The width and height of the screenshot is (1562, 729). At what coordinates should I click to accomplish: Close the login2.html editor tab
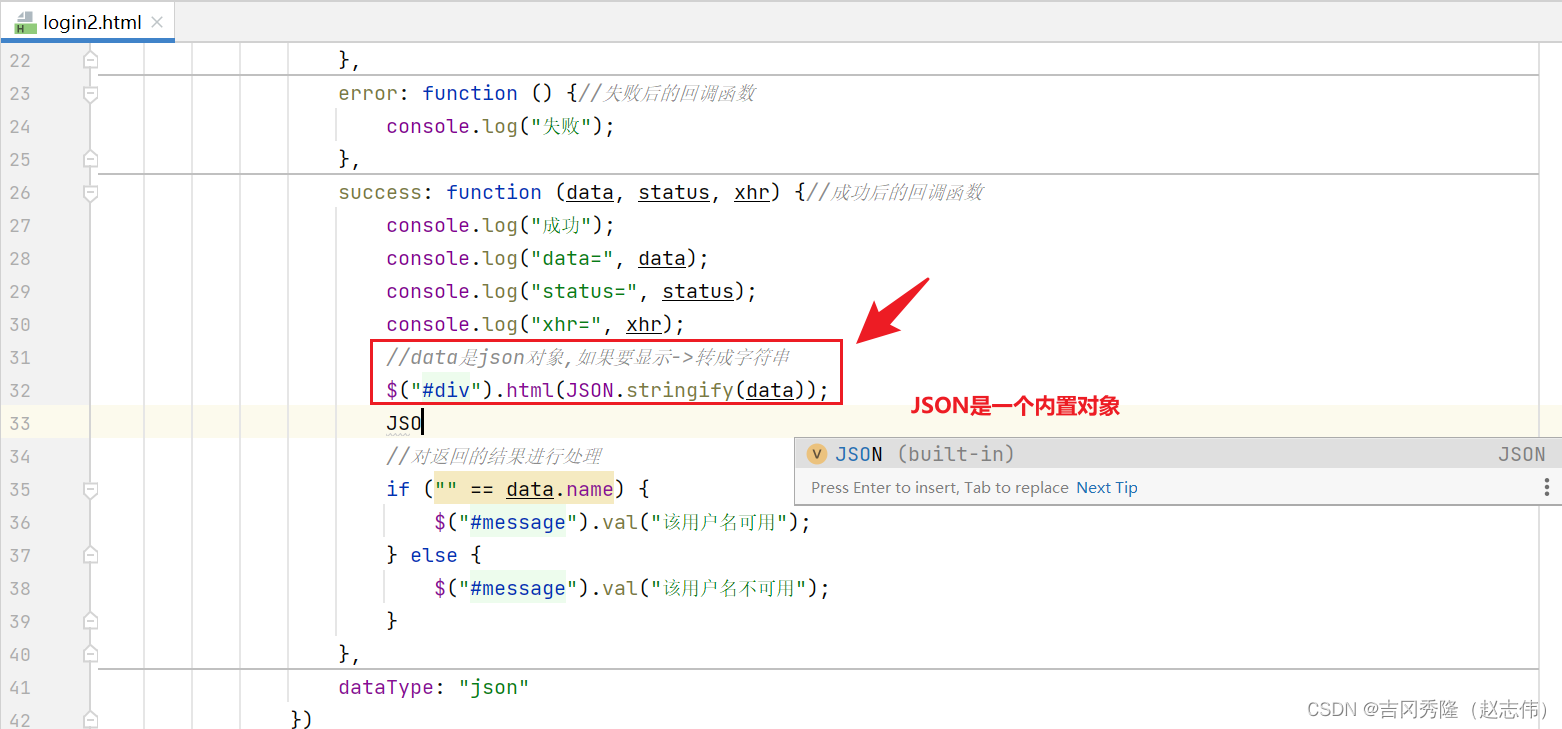click(157, 22)
